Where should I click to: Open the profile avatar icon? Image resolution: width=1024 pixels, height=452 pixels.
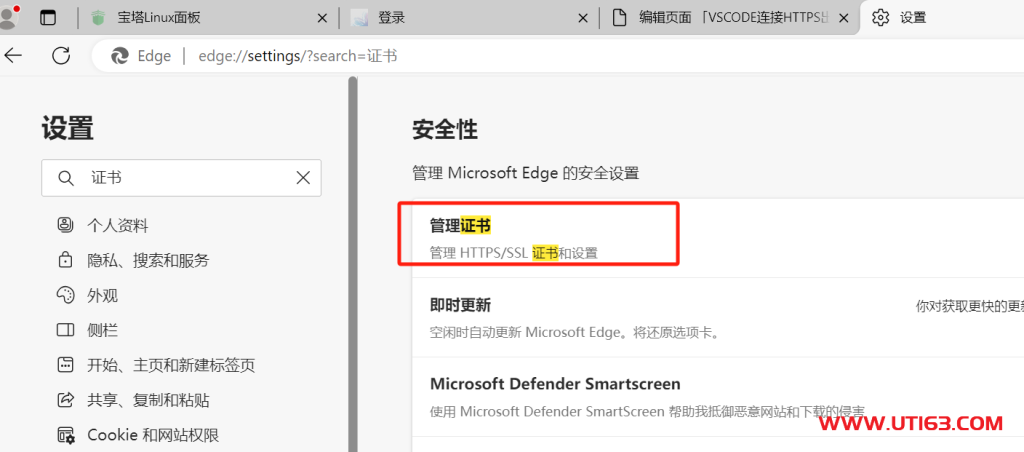[x=8, y=17]
